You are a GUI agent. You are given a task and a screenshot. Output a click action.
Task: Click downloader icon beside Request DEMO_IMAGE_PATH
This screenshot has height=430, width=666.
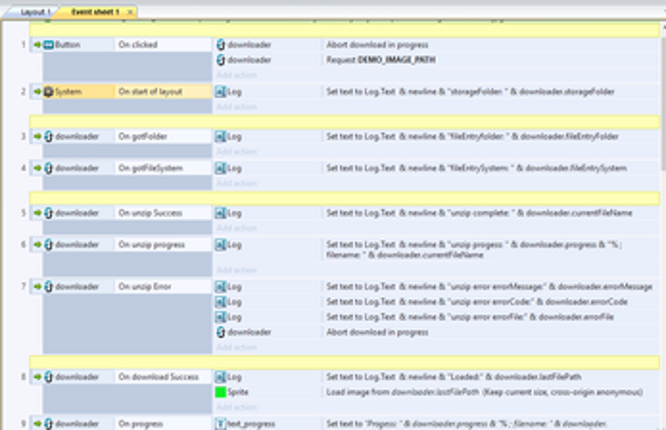pos(220,60)
